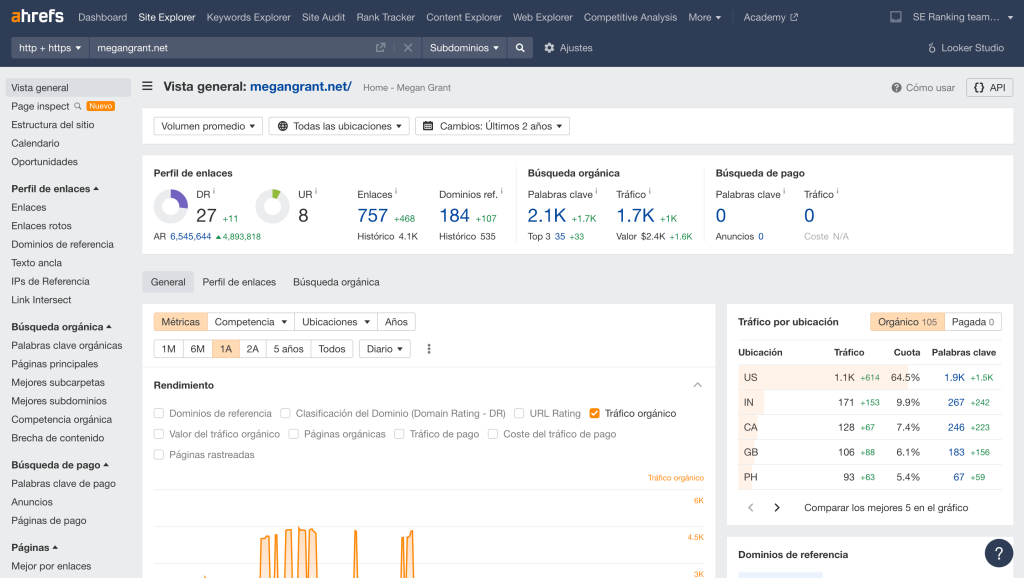Open Keywords Explorer in top menu

(x=249, y=17)
